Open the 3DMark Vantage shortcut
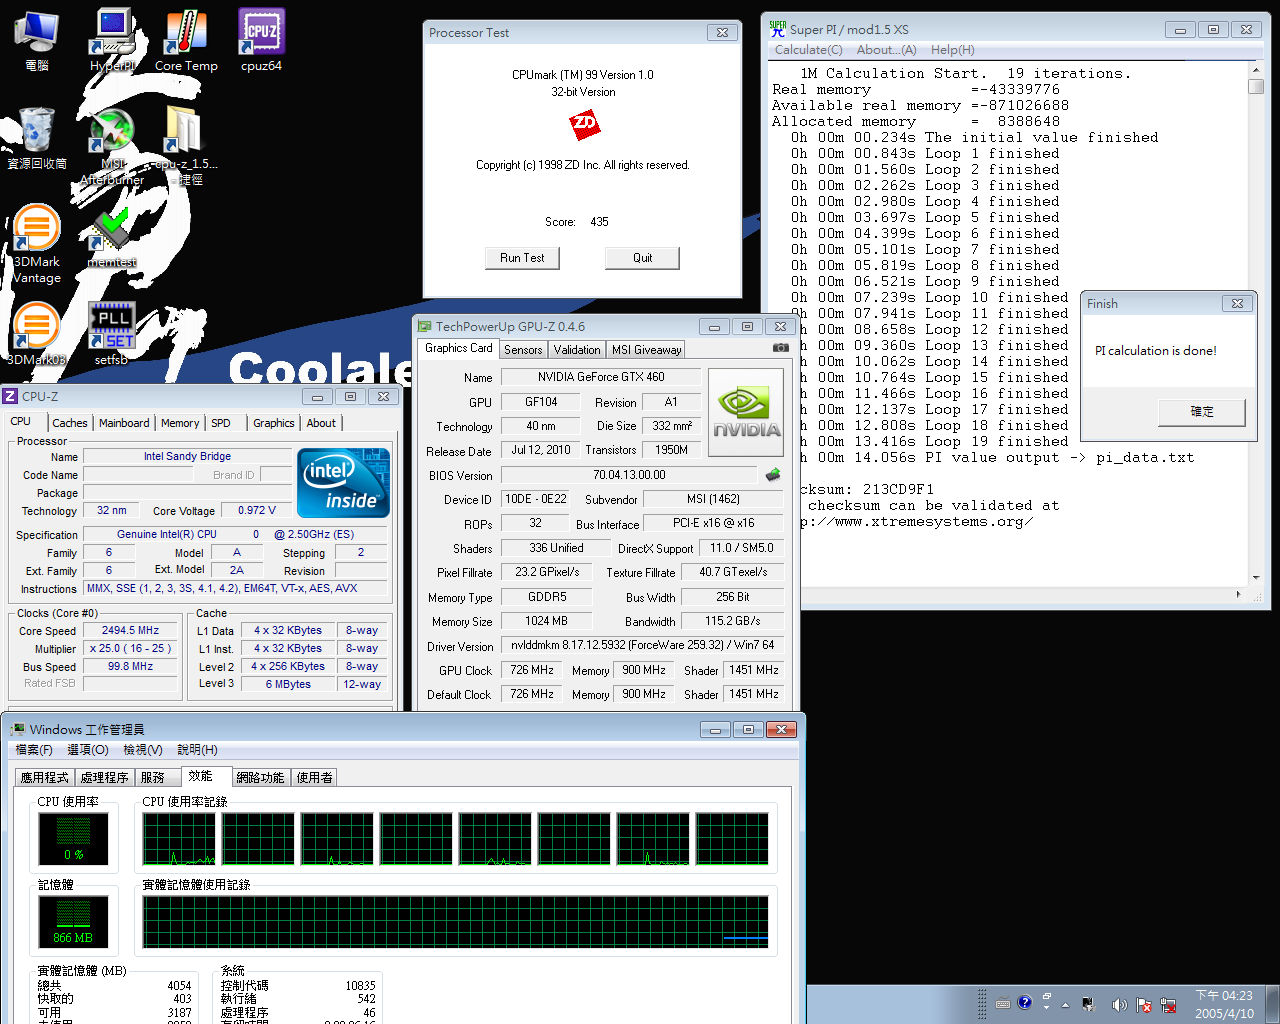The width and height of the screenshot is (1280, 1024). pos(36,244)
